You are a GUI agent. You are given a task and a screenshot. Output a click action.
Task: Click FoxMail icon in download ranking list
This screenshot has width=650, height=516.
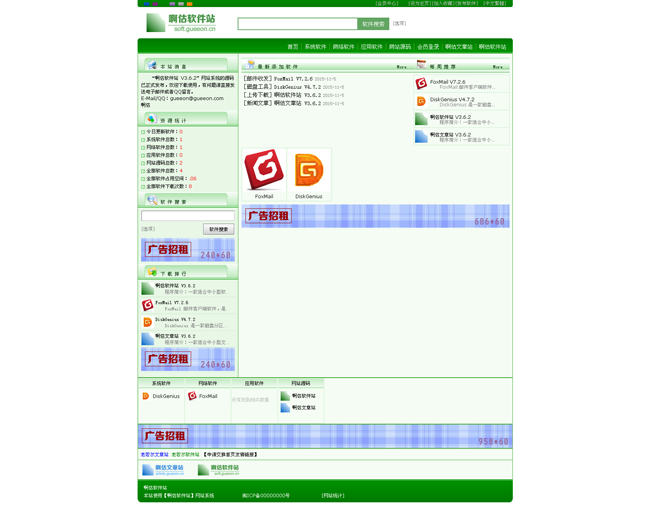click(x=148, y=305)
